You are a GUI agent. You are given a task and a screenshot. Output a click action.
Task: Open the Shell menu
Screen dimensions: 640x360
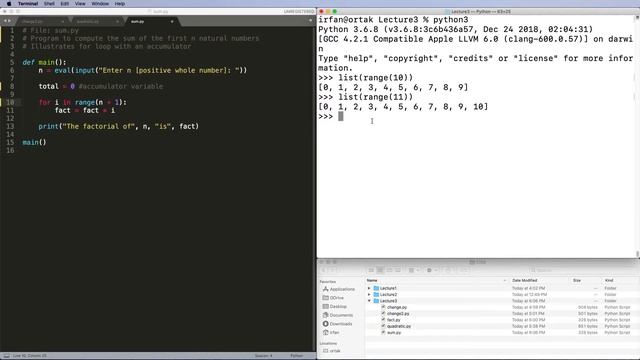click(x=49, y=4)
